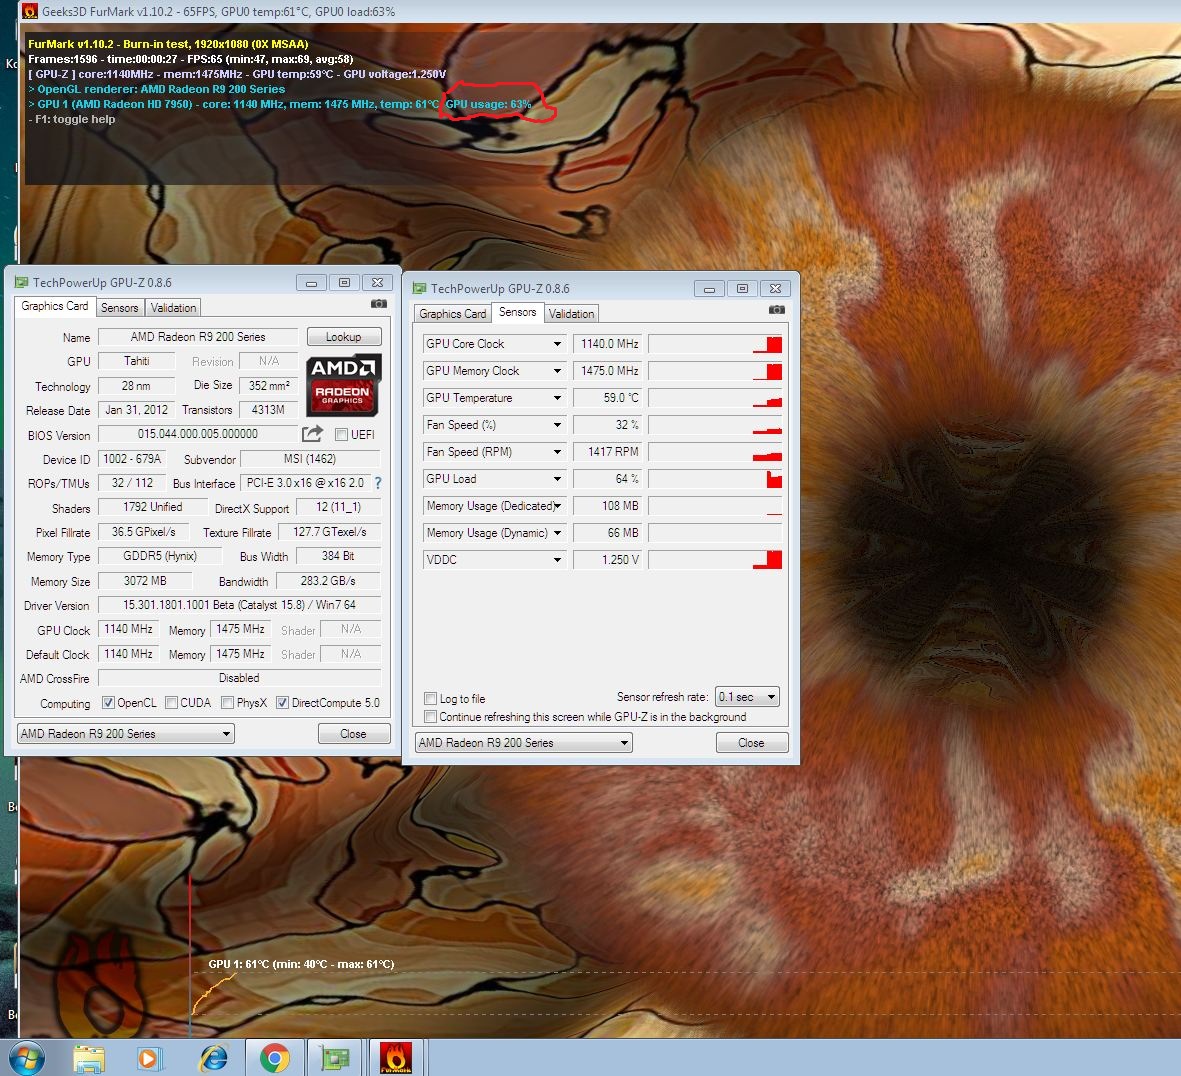The width and height of the screenshot is (1181, 1076).
Task: Click the screenshot camera icon in Sensors GPU-Z window
Action: pyautogui.click(x=777, y=309)
